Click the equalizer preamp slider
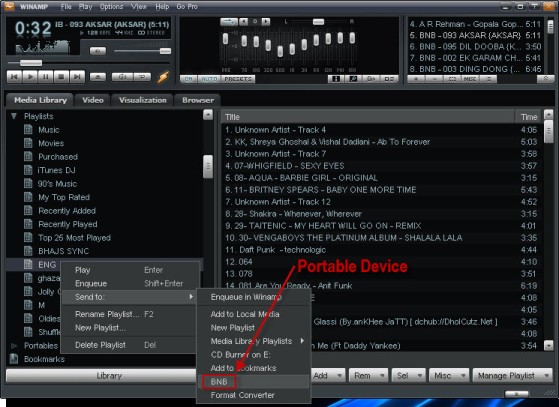 pos(225,39)
